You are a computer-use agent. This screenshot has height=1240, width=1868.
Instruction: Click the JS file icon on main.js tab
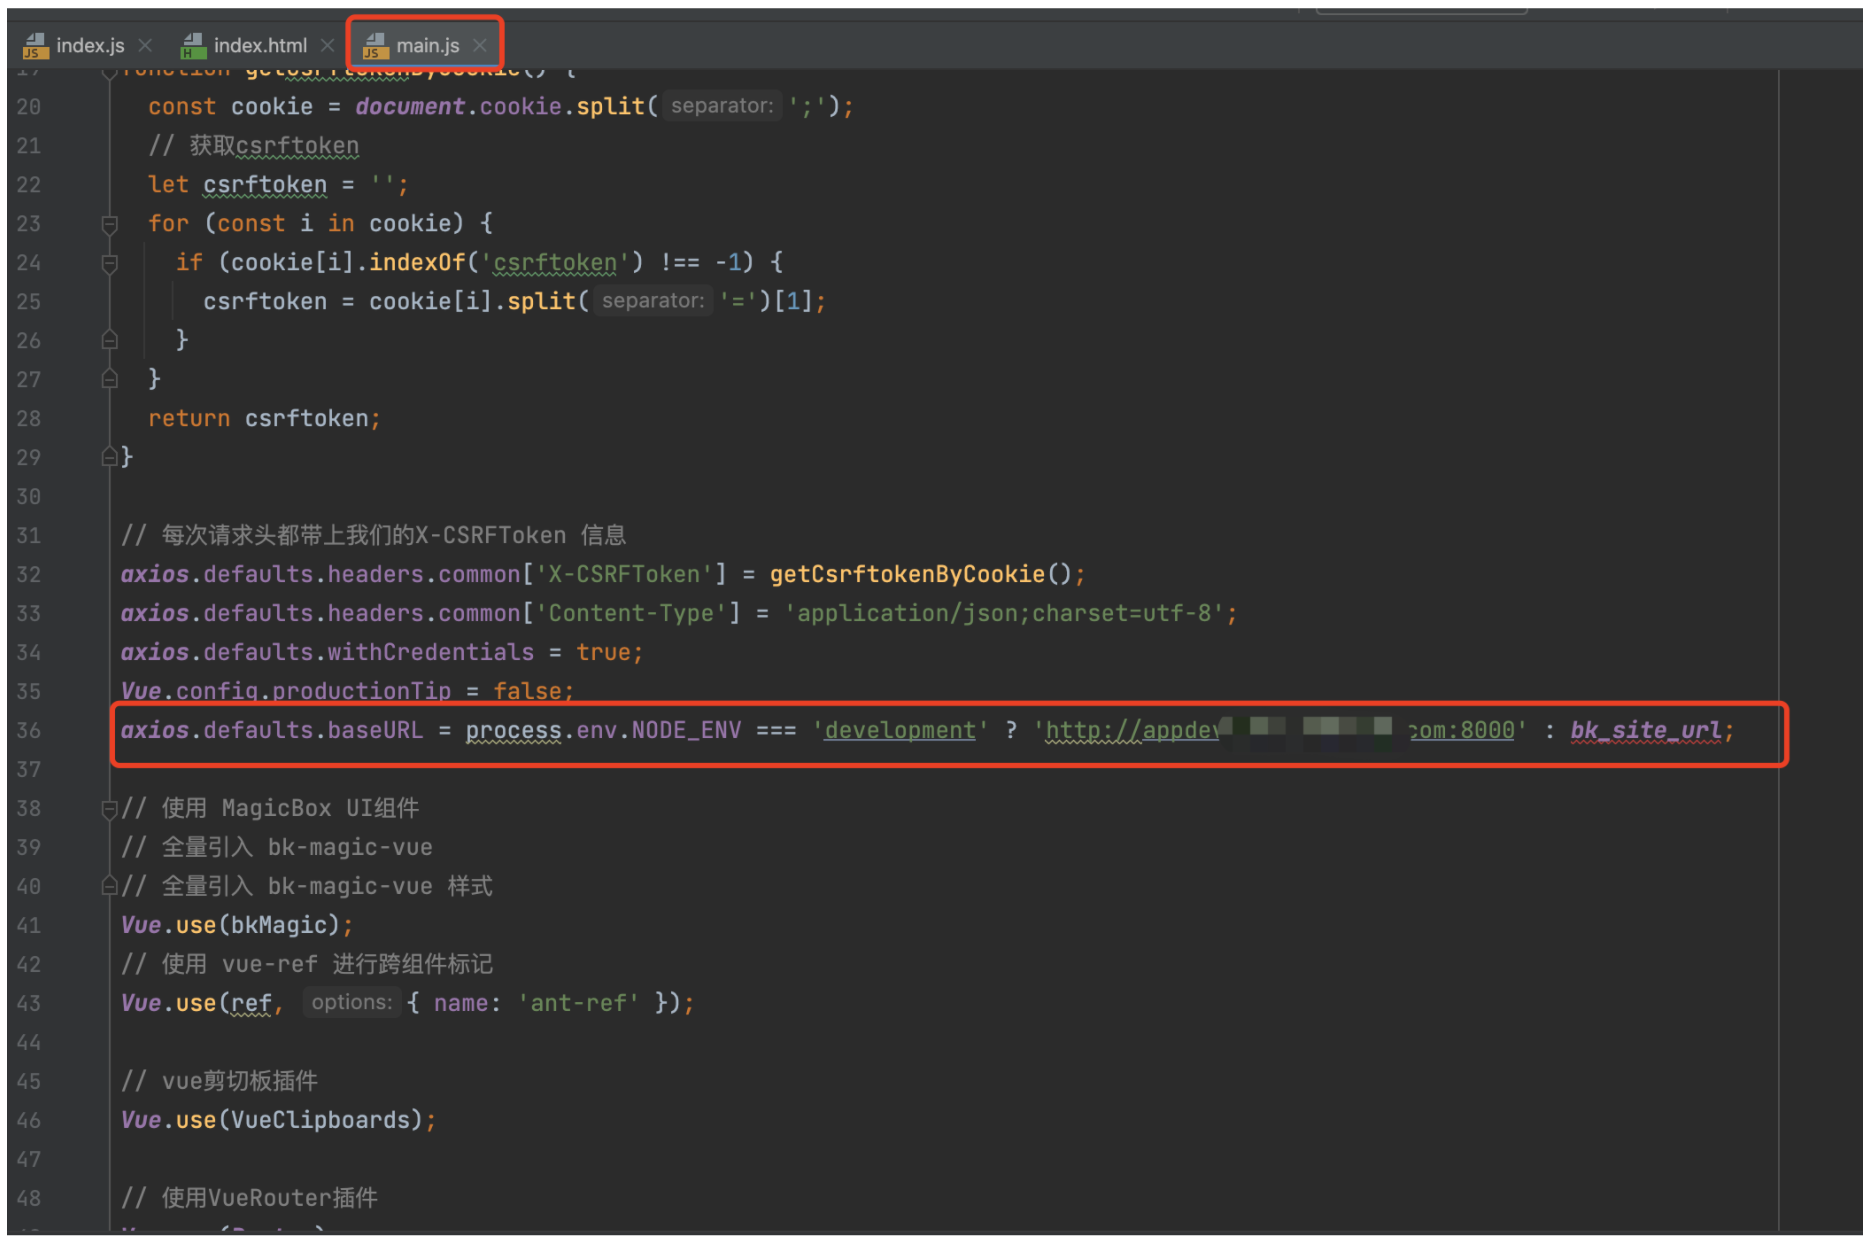pyautogui.click(x=375, y=45)
